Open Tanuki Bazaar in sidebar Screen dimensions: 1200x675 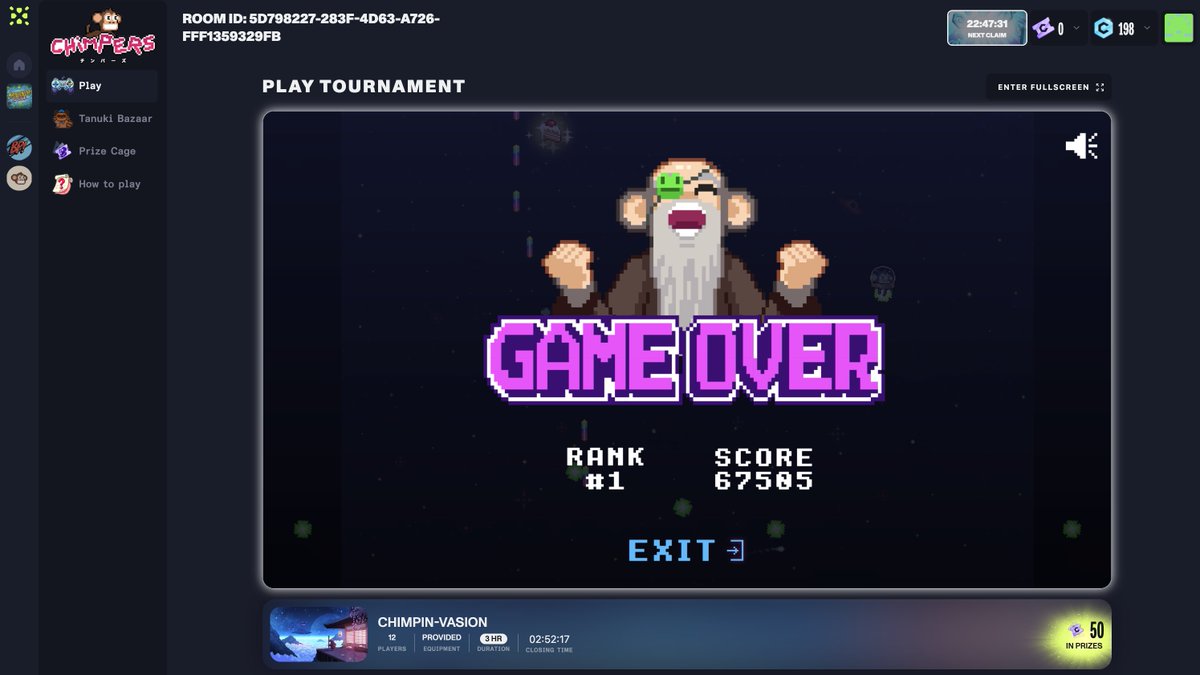(x=102, y=118)
